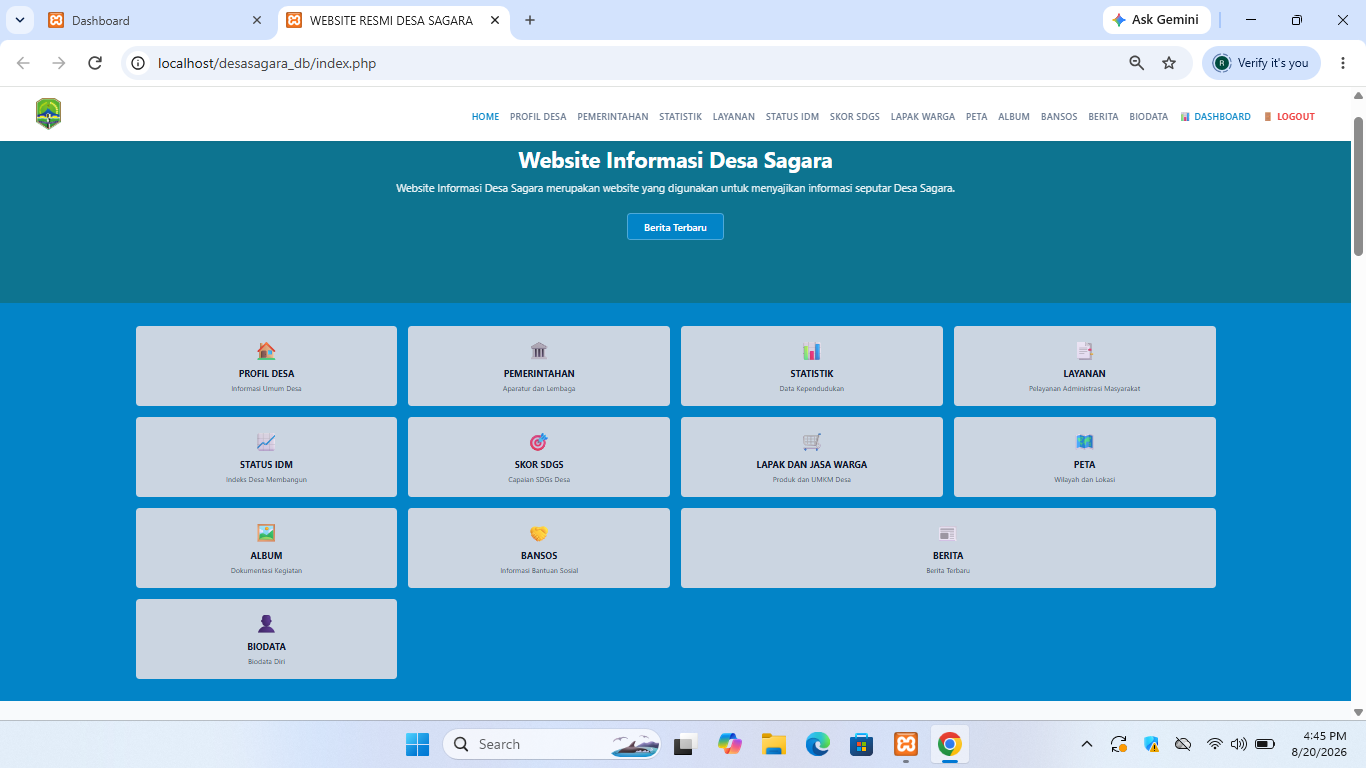Open the Windows Start menu

pos(417,744)
